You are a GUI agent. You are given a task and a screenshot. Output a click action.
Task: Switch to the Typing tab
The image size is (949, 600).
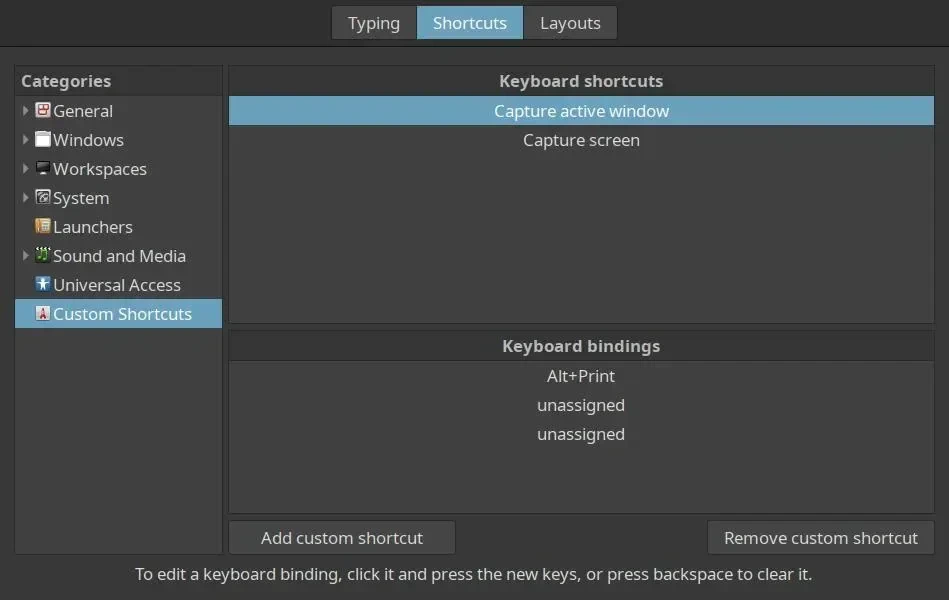coord(374,23)
